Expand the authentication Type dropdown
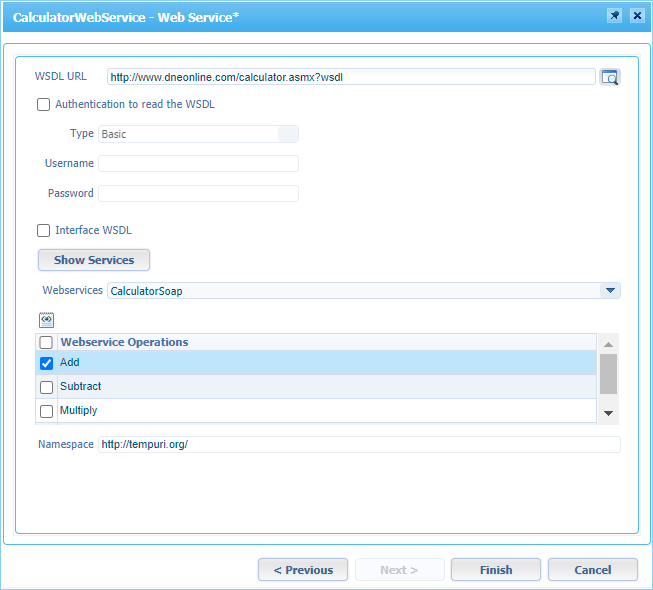653x590 pixels. click(x=287, y=134)
